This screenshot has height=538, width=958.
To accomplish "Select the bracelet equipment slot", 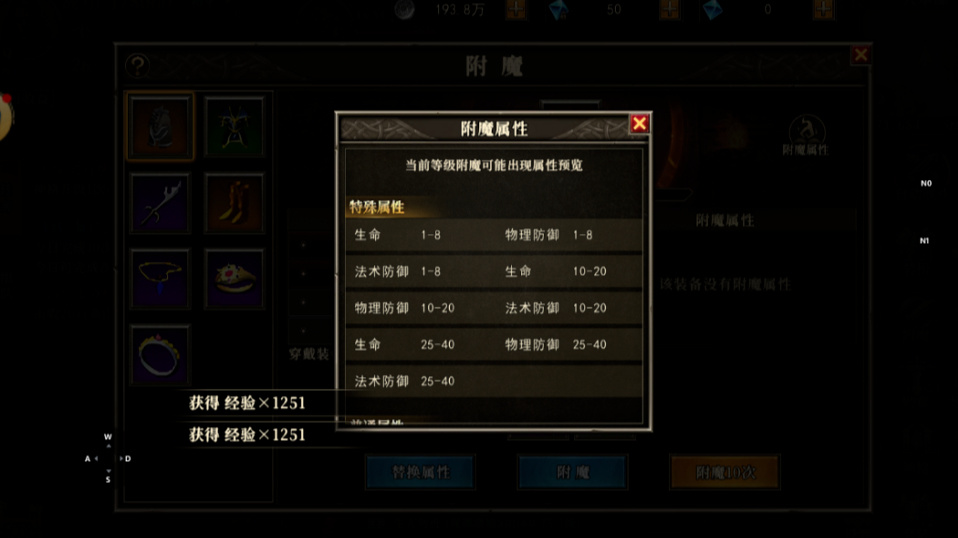I will [x=160, y=355].
